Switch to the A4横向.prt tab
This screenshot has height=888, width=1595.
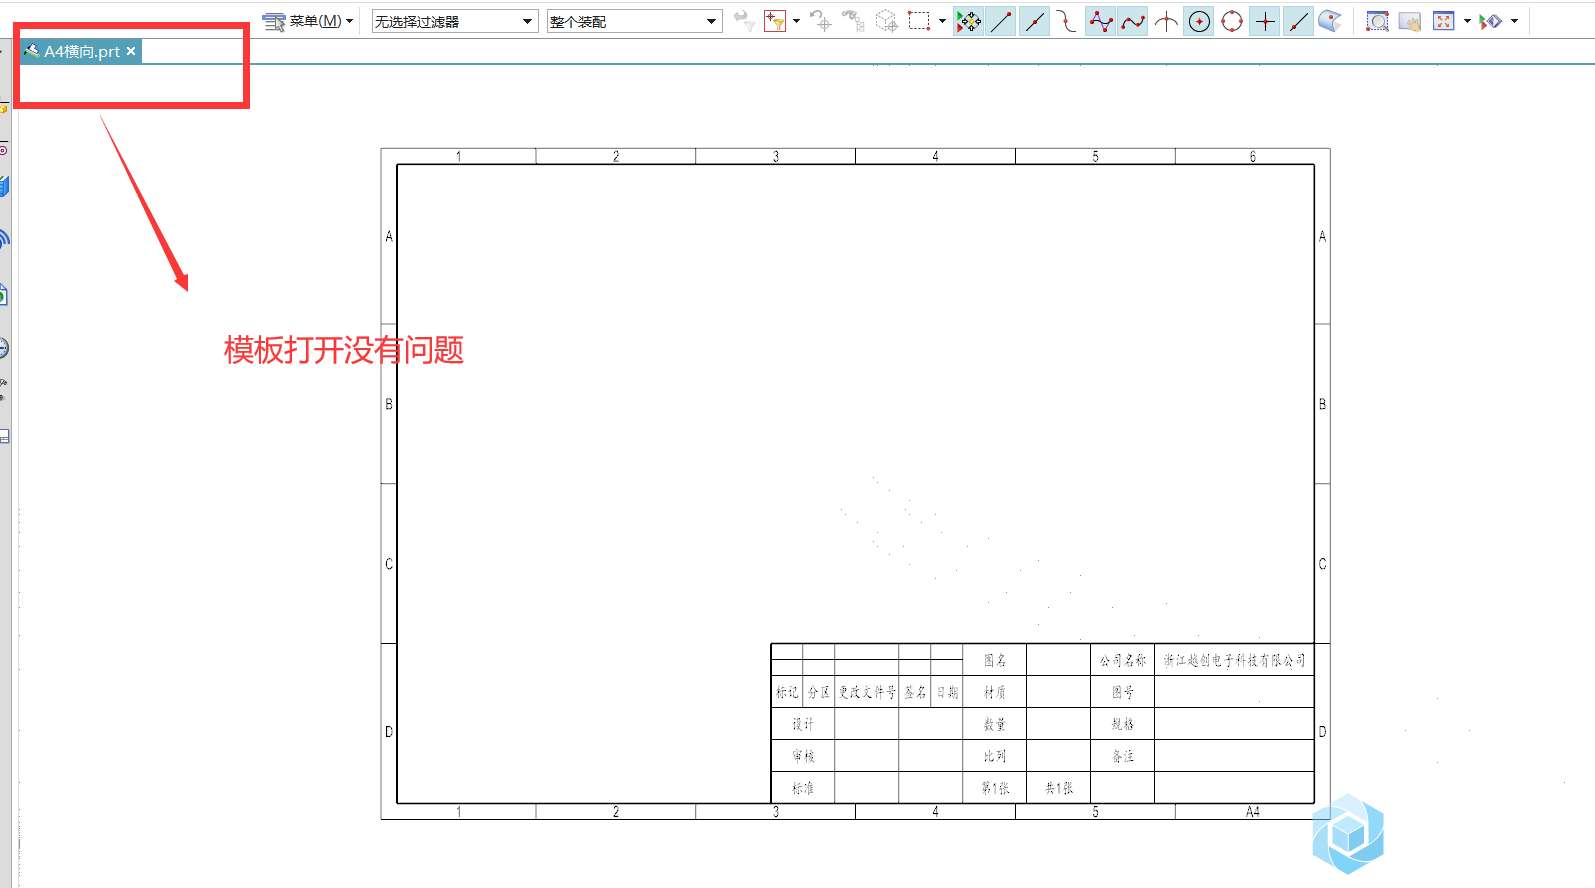point(81,51)
